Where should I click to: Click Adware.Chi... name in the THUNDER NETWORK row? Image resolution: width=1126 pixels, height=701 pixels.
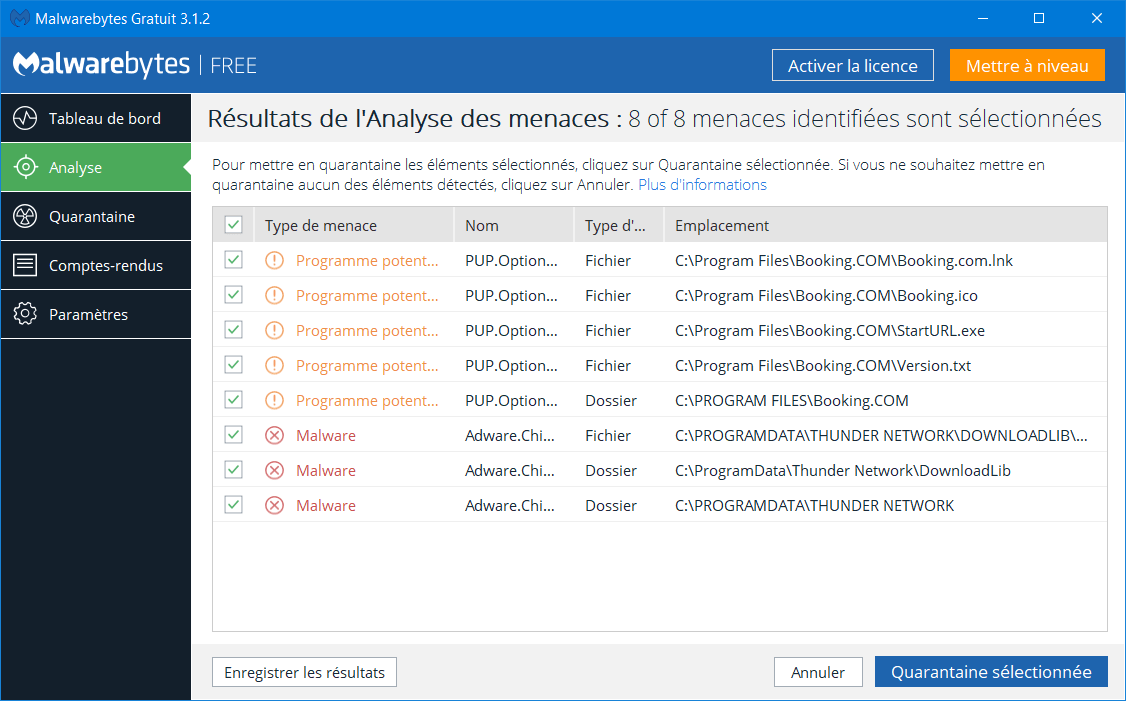coord(510,506)
